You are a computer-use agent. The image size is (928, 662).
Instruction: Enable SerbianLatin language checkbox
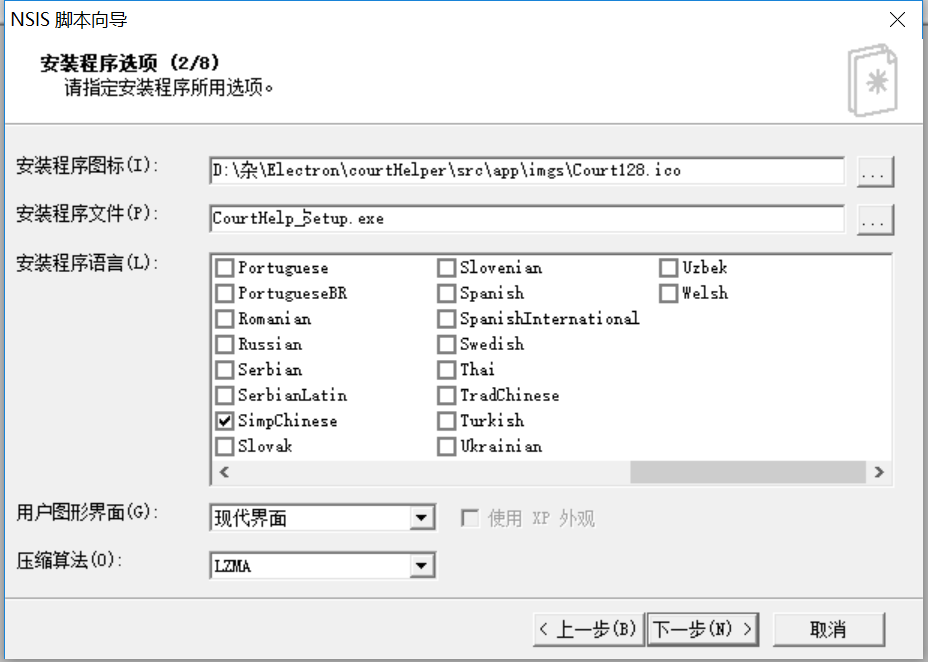coord(224,395)
